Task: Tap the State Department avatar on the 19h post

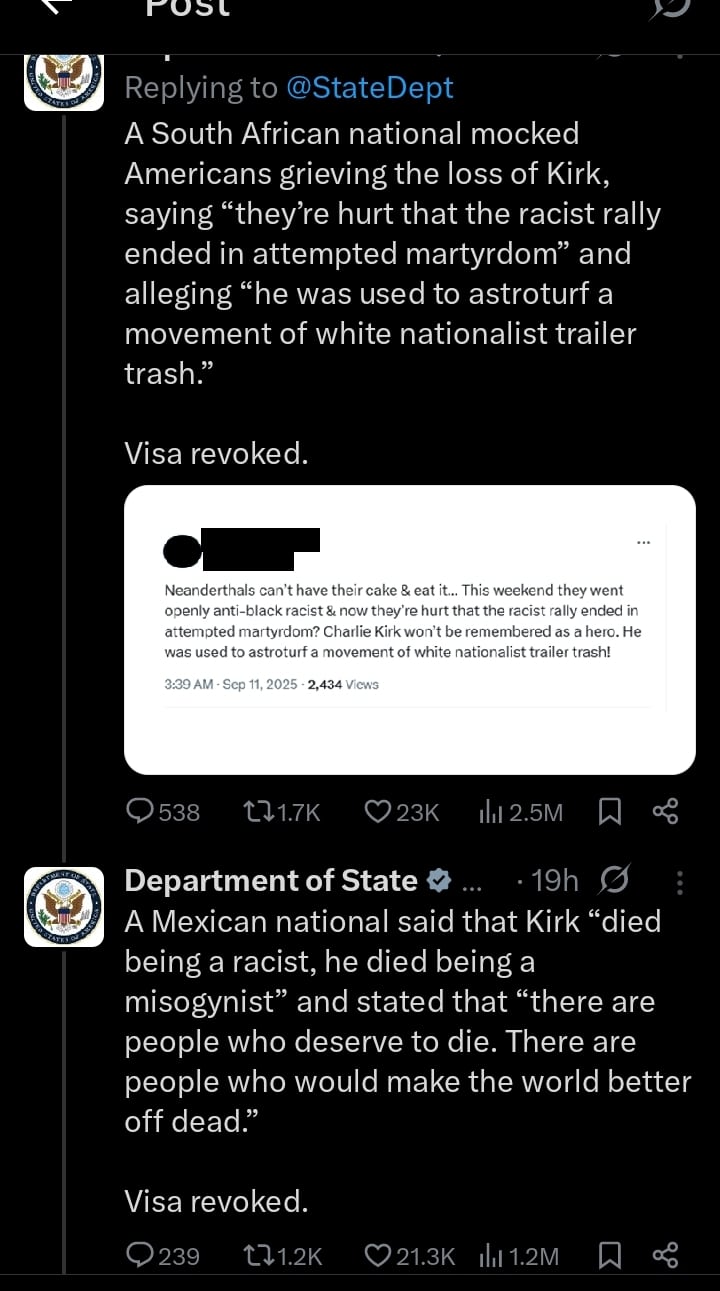Action: 64,907
